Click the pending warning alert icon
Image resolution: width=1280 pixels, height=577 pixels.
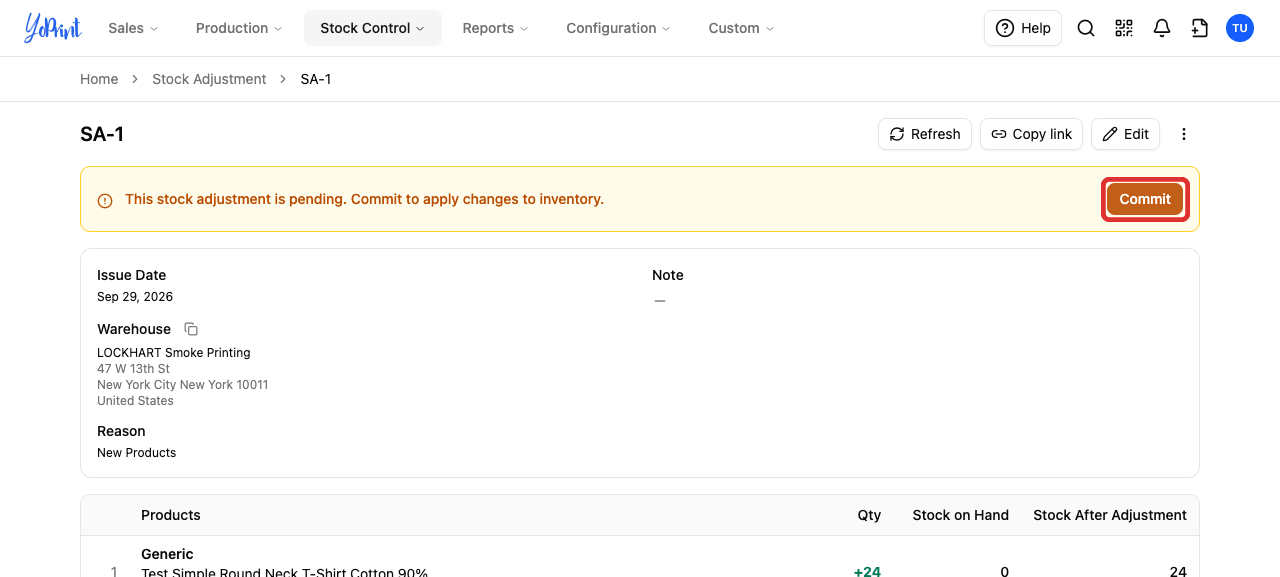click(105, 200)
